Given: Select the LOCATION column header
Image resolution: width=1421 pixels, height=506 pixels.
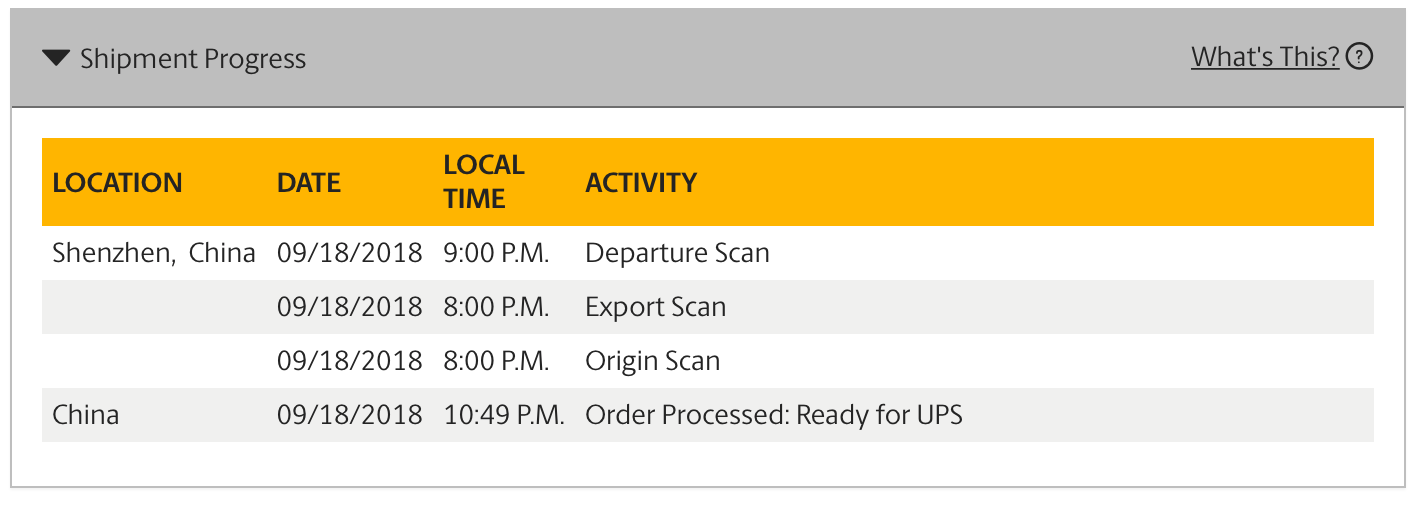Looking at the screenshot, I should (x=117, y=183).
